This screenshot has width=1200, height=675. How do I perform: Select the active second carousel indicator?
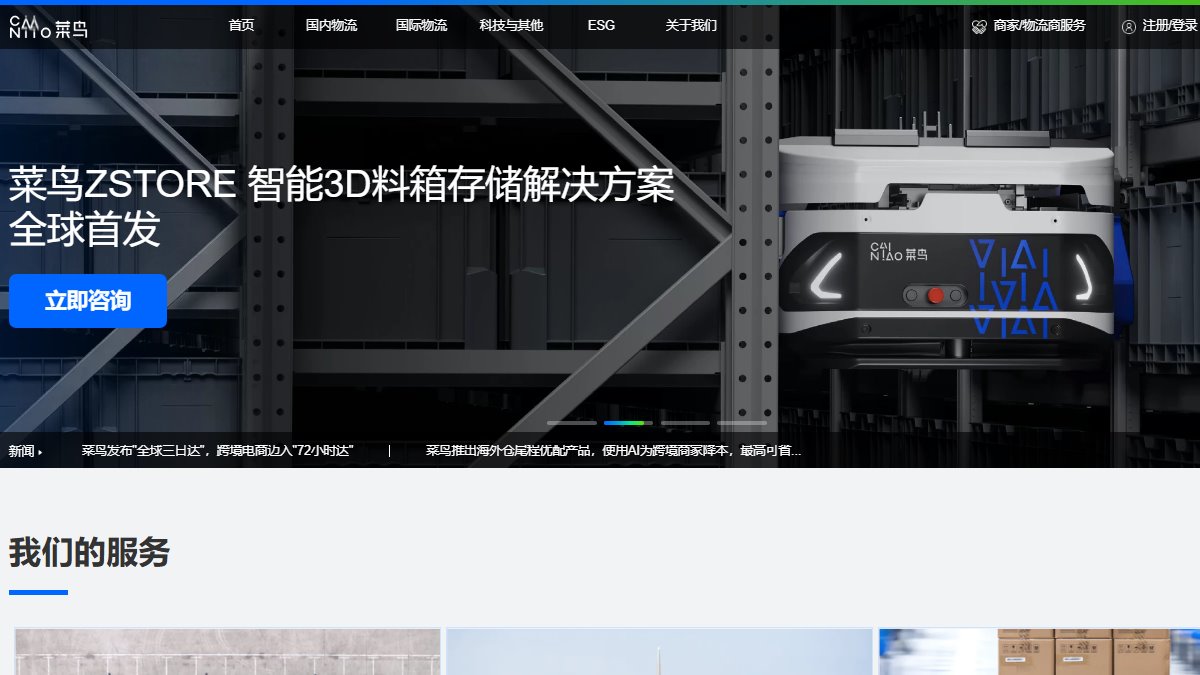628,423
